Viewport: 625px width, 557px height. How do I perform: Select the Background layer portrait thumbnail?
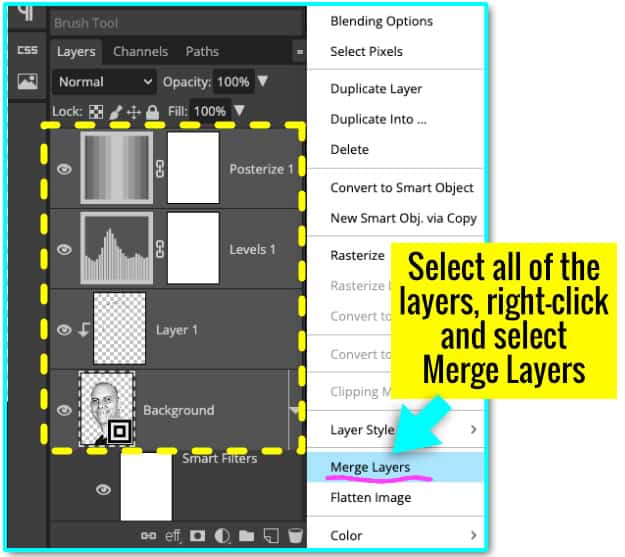coord(106,409)
